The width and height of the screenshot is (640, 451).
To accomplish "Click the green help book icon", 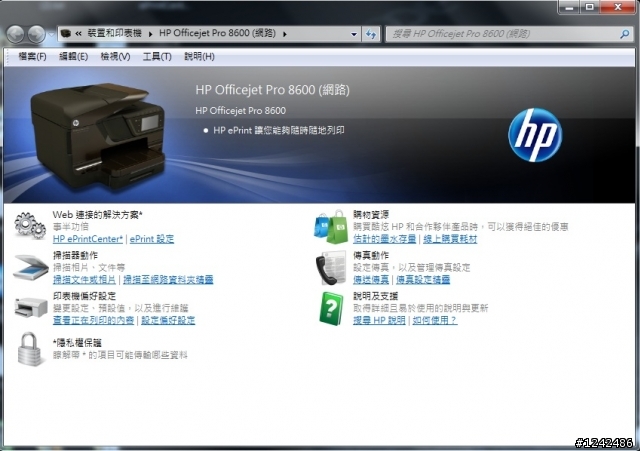I will (331, 308).
